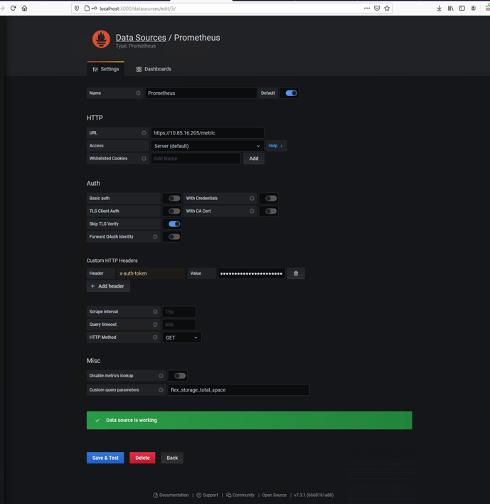The height and width of the screenshot is (504, 490).
Task: Enable the Basic auth switch
Action: pyautogui.click(x=174, y=198)
